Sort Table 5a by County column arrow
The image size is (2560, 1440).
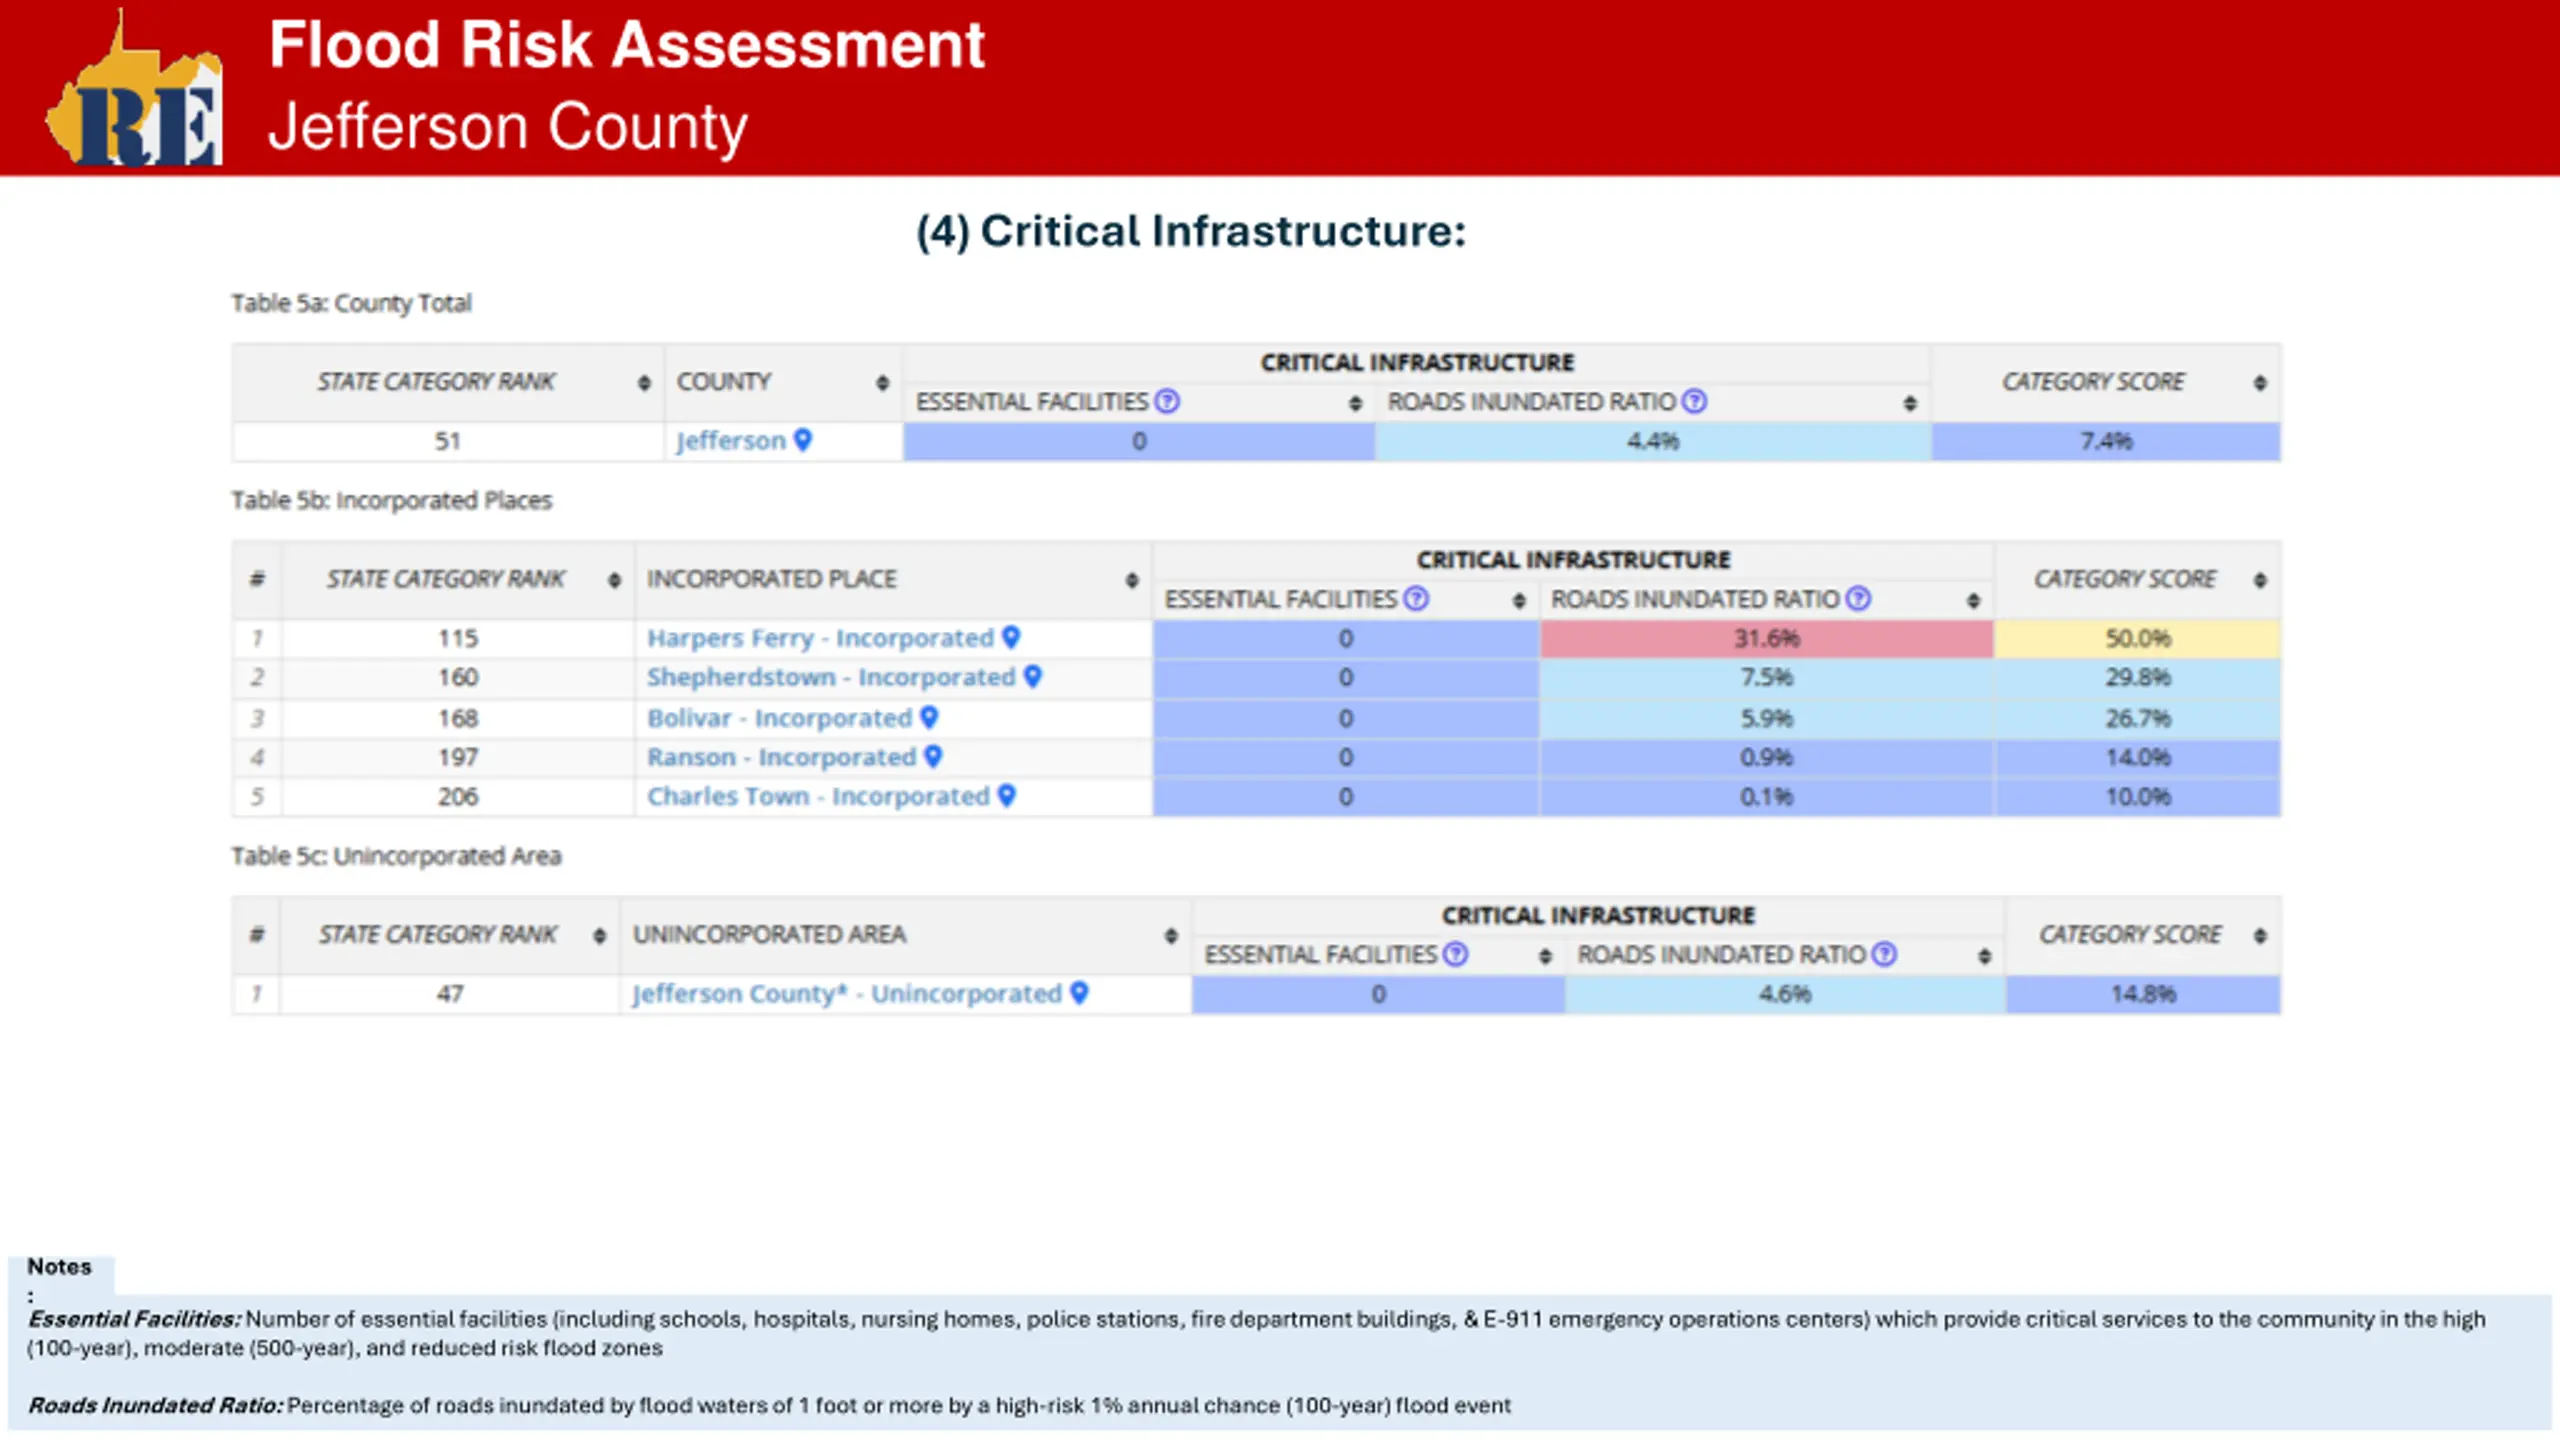(882, 383)
